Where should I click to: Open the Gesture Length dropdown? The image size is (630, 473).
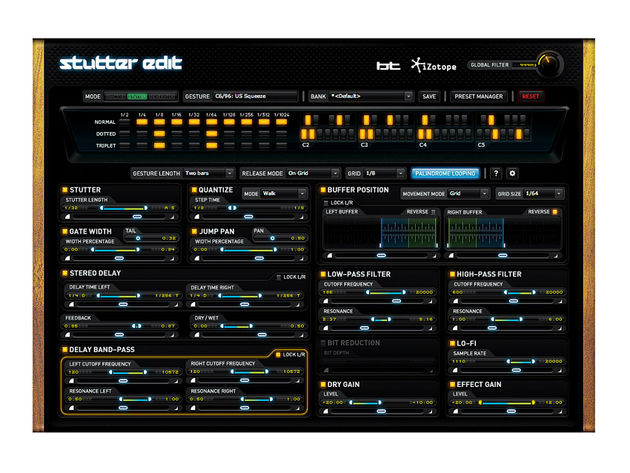click(x=209, y=173)
